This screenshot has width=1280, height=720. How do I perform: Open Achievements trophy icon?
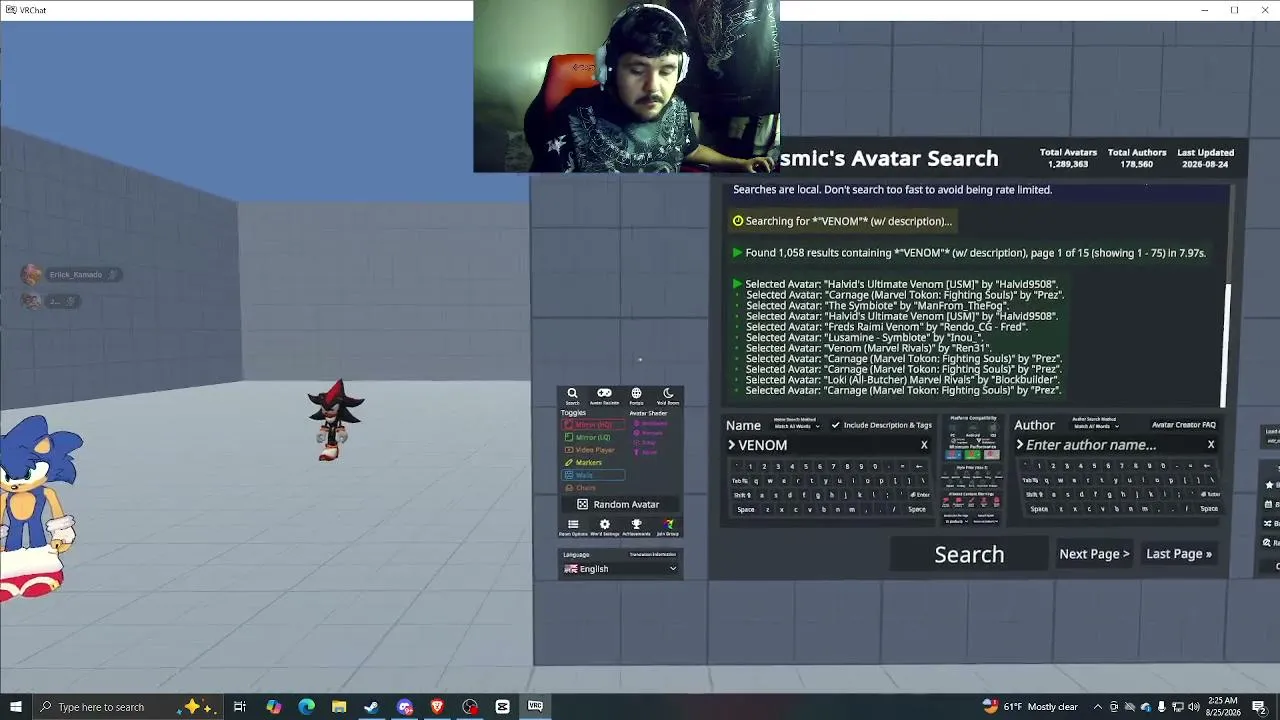636,527
